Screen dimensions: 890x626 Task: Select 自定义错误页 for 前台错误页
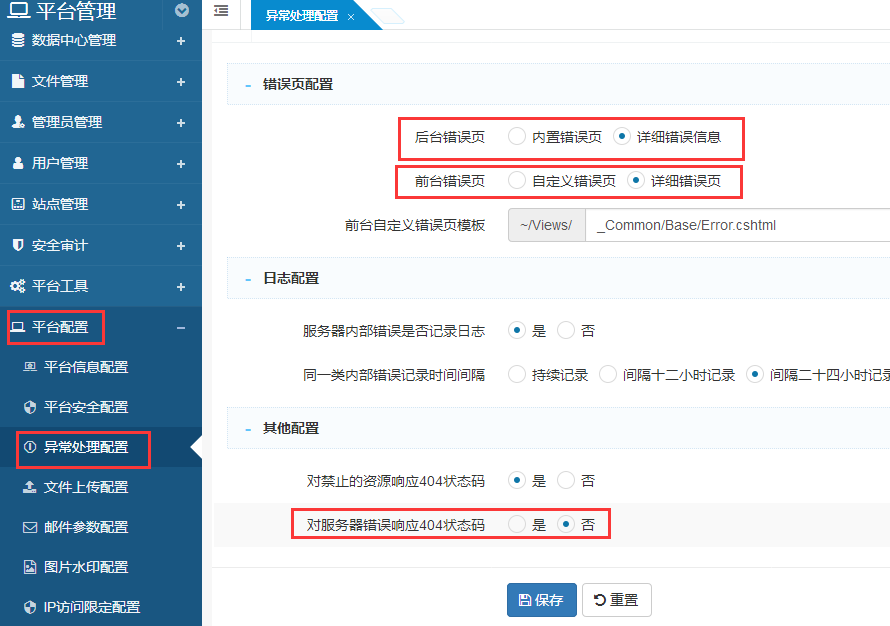517,181
